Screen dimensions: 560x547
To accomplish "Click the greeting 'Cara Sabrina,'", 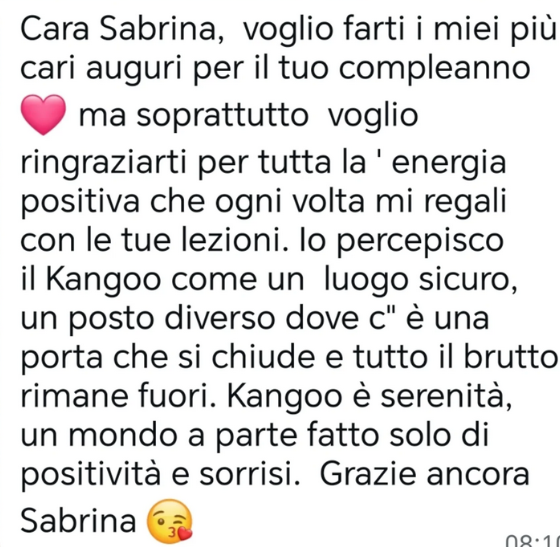I will (122, 30).
